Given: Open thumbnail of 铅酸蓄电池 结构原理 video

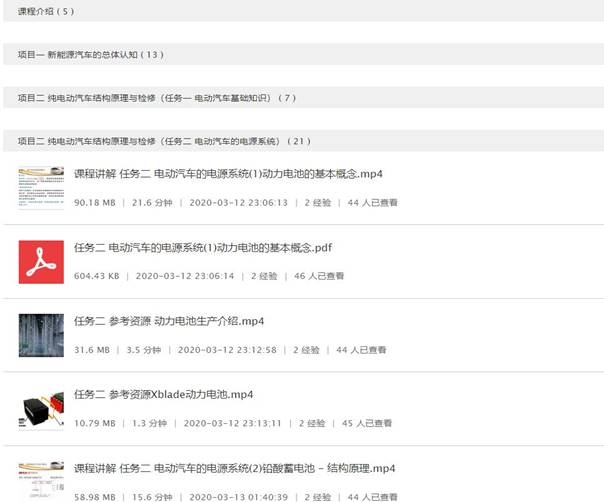Looking at the screenshot, I should [x=41, y=478].
